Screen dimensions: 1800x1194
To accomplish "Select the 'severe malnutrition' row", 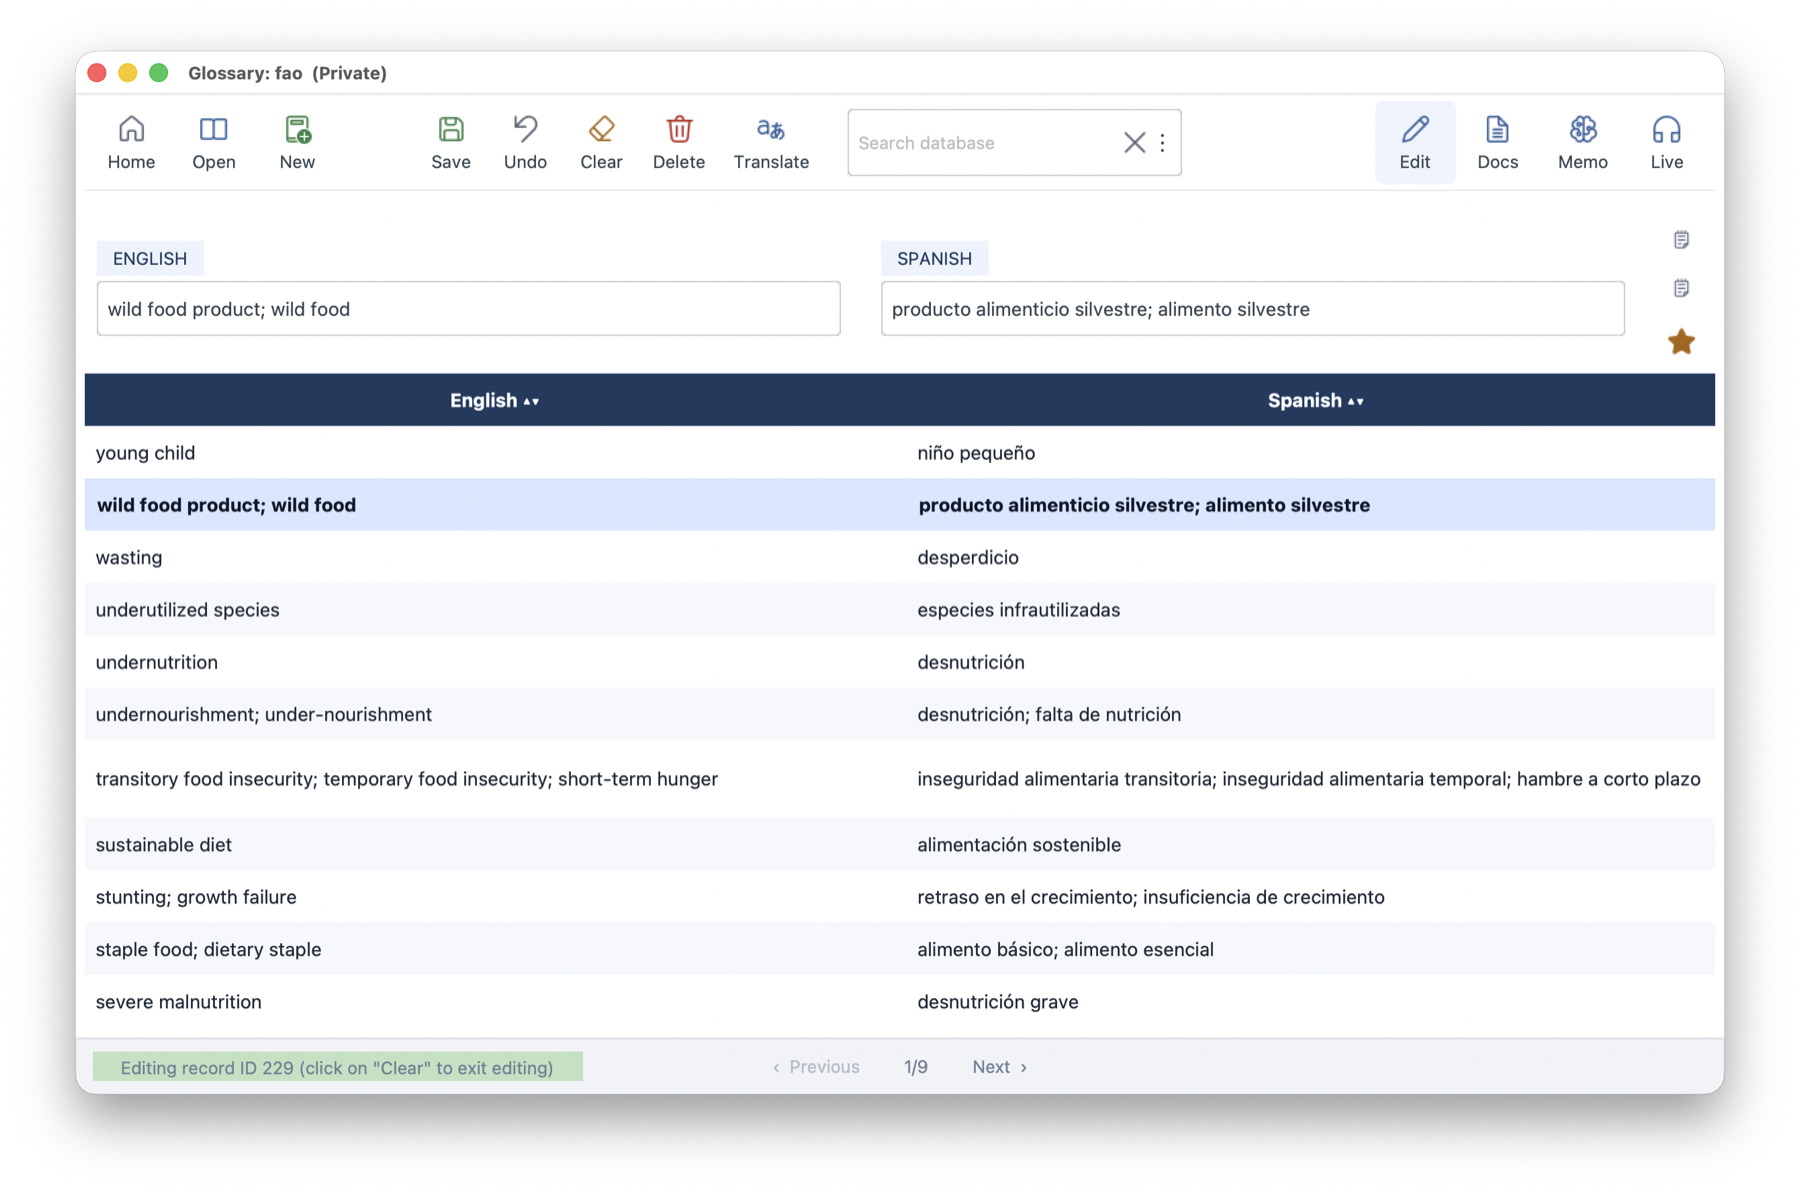I will tap(899, 1002).
